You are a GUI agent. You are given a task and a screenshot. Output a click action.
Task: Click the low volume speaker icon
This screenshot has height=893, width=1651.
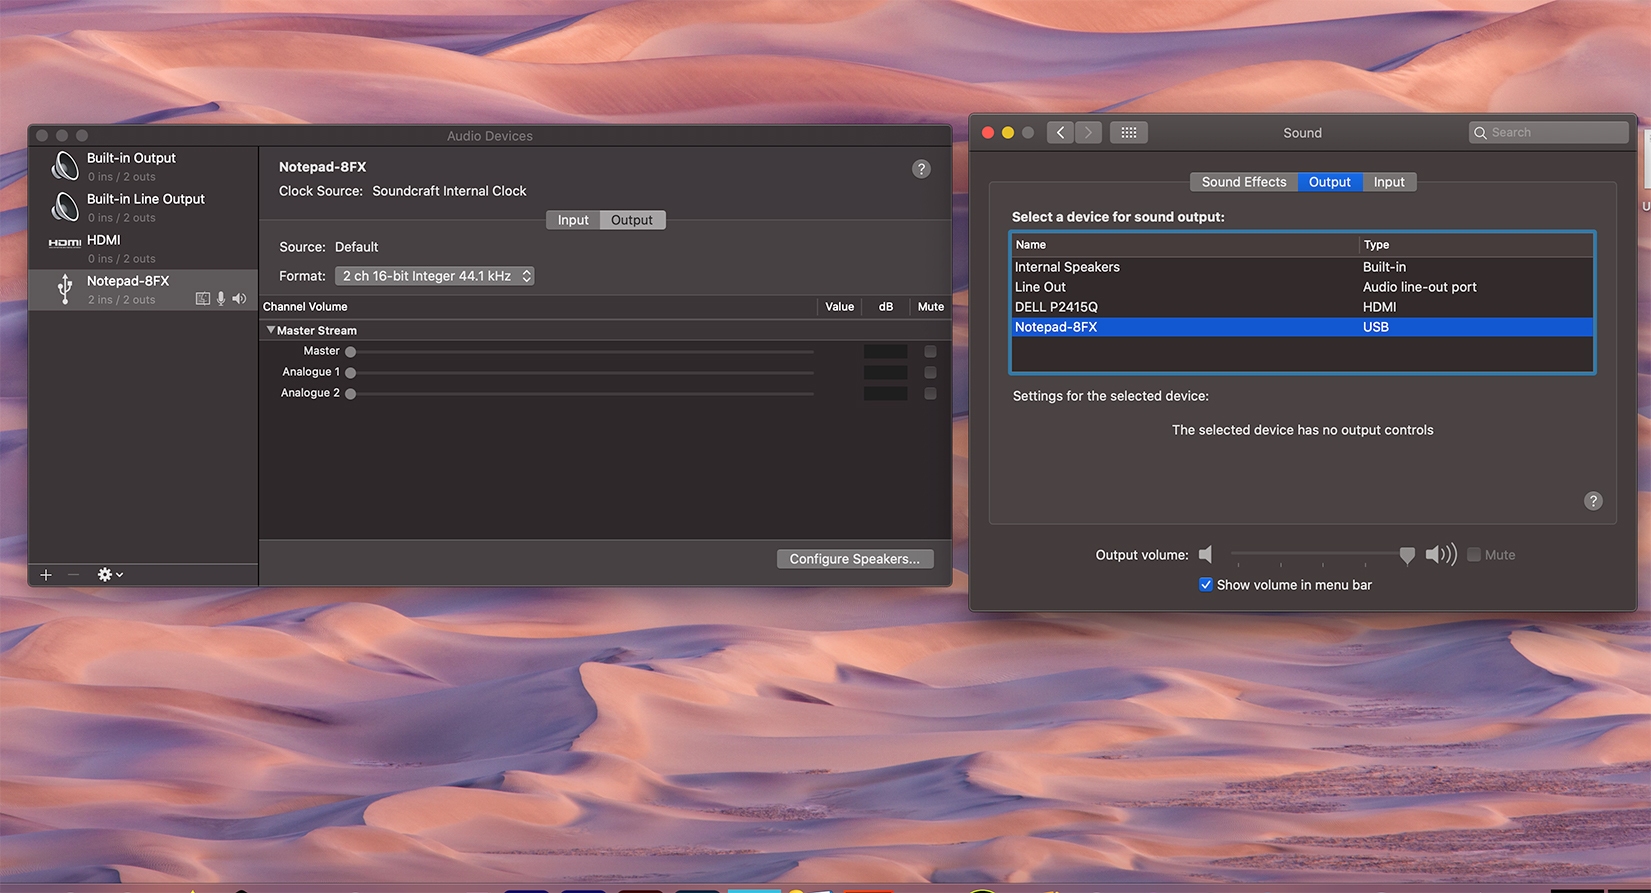point(1205,555)
